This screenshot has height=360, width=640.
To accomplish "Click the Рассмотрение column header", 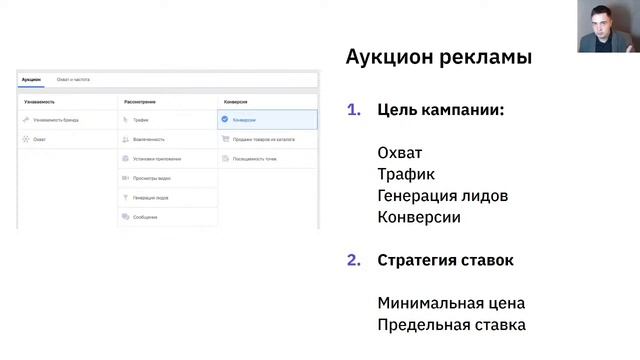I will click(x=140, y=102).
